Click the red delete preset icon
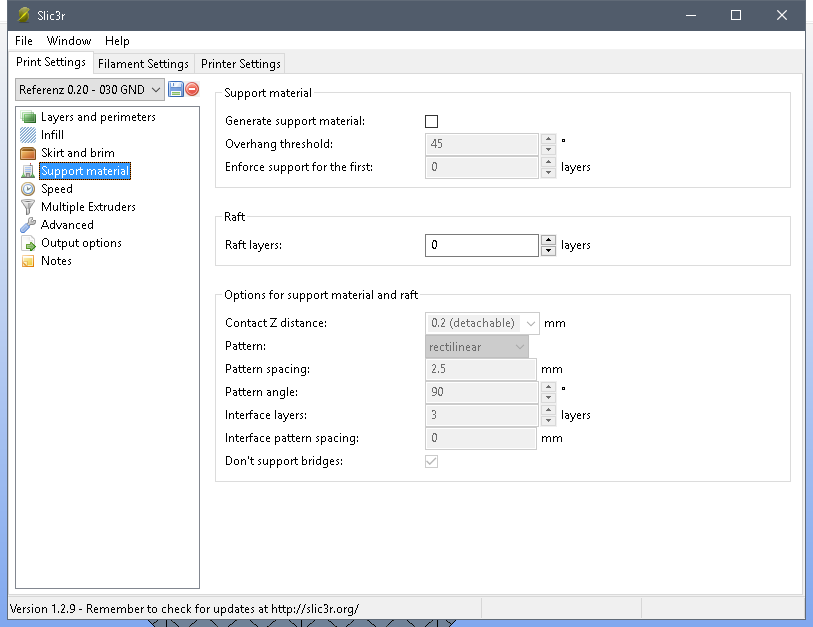This screenshot has height=627, width=813. tap(192, 89)
